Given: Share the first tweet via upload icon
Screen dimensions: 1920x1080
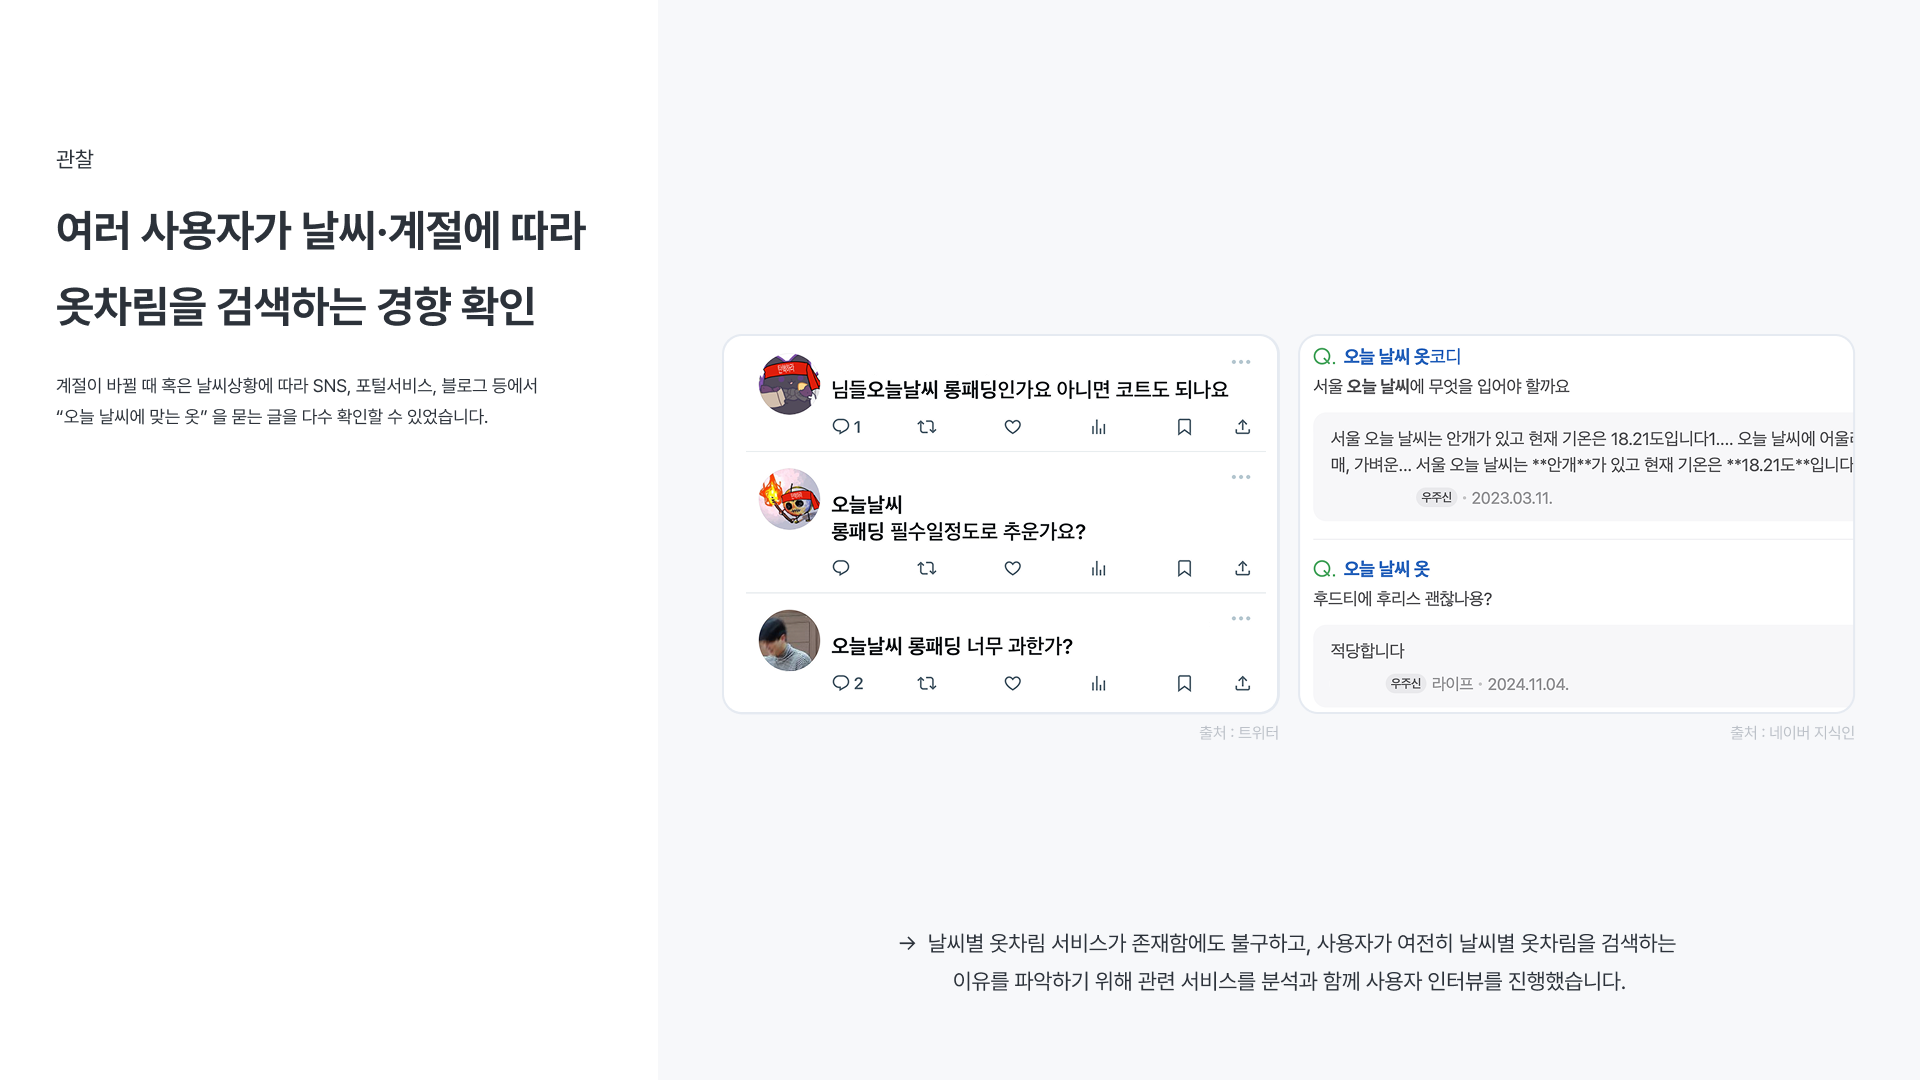Looking at the screenshot, I should click(1242, 427).
